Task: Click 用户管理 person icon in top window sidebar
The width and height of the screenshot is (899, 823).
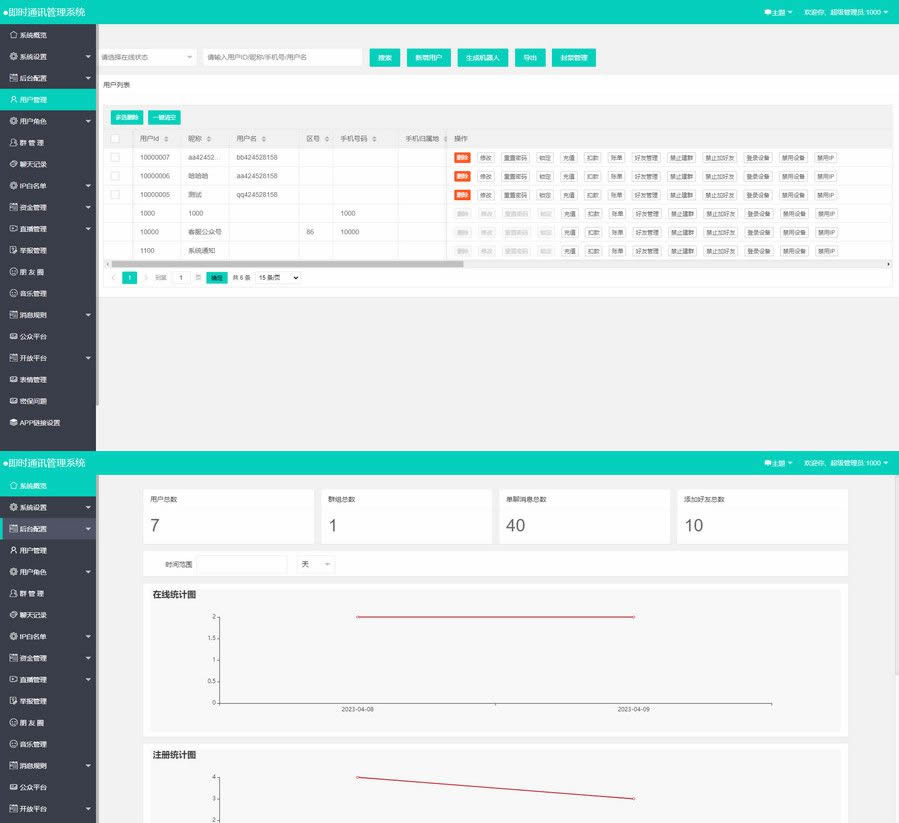Action: [14, 99]
